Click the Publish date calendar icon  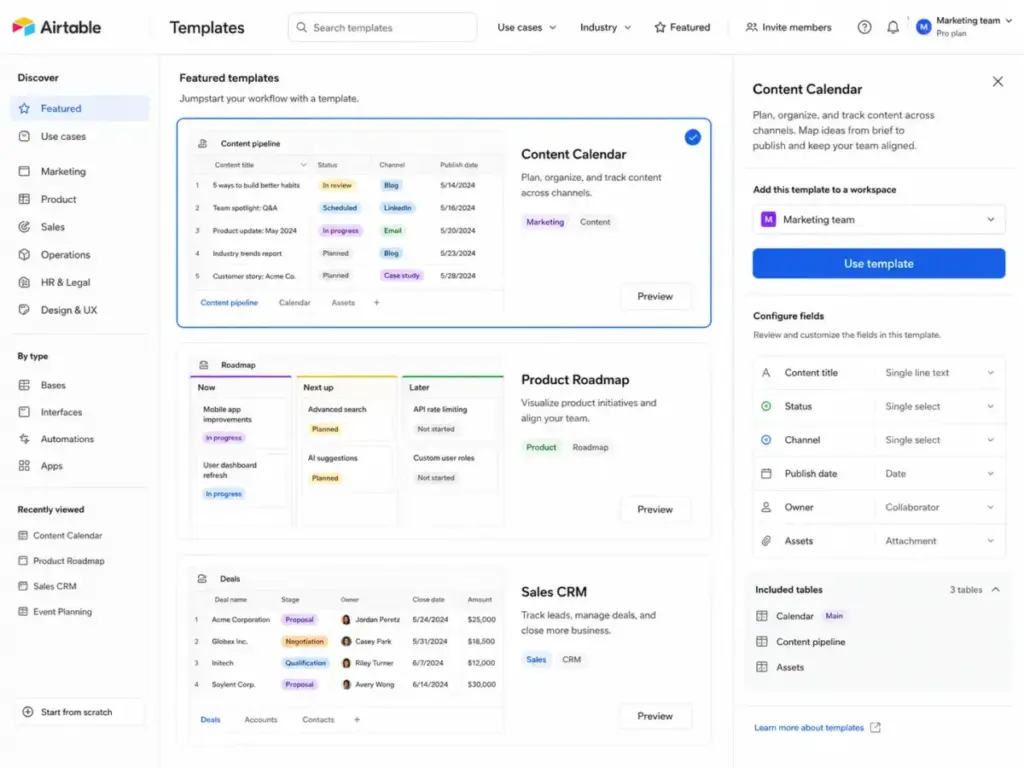click(x=766, y=473)
